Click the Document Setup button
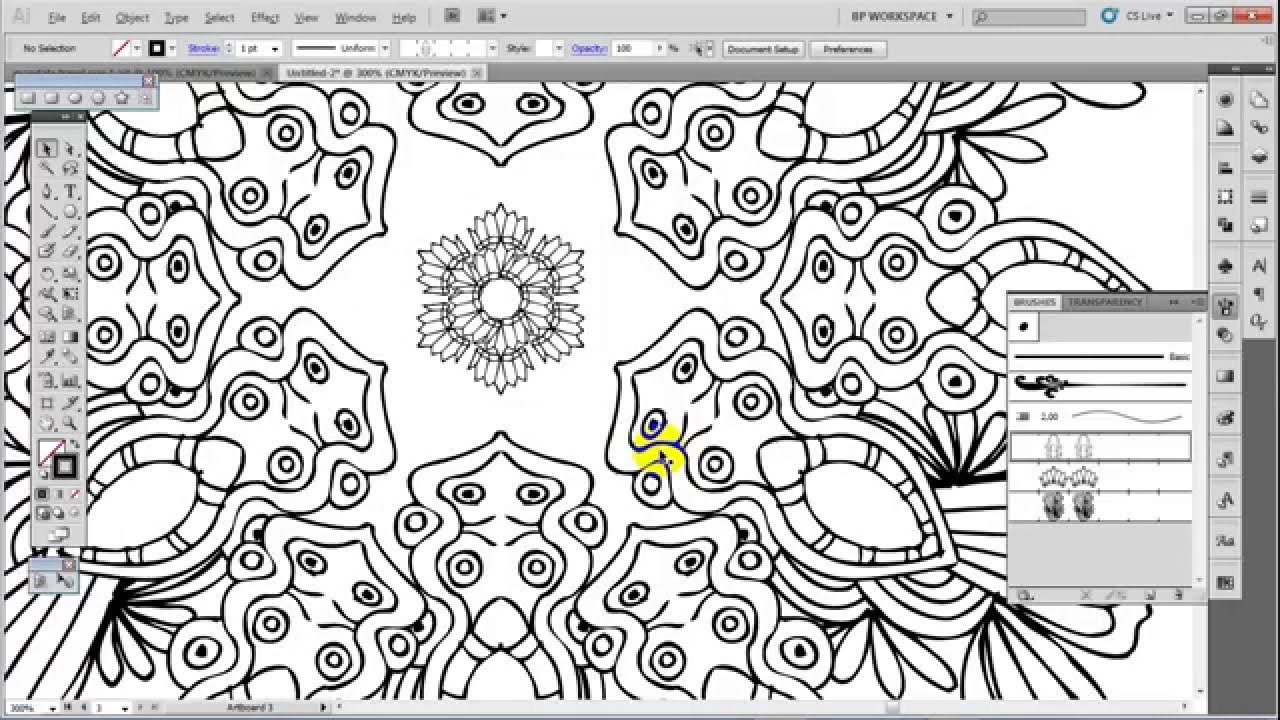The height and width of the screenshot is (720, 1280). click(x=764, y=48)
